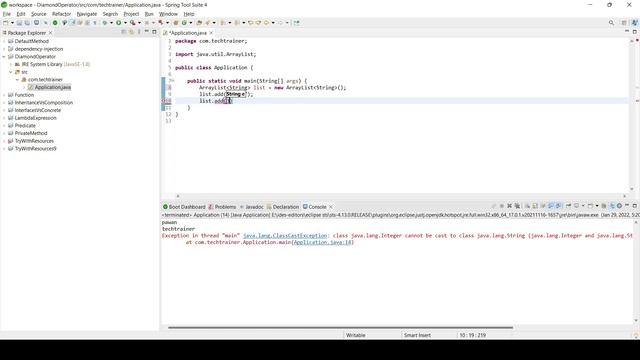Open the Display Selected Console dropdown arrow

pyautogui.click(x=583, y=206)
